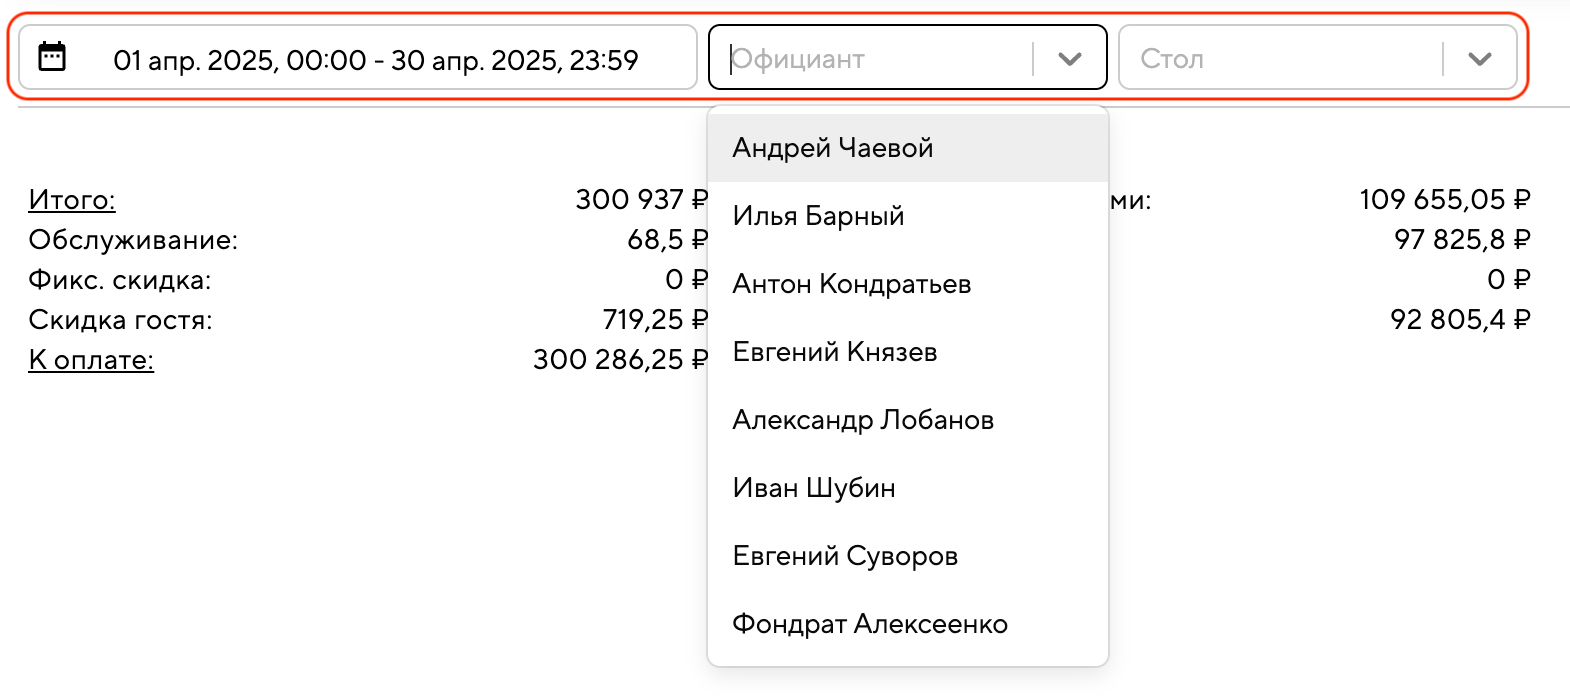Collapse the Официант dropdown chevron
The image size is (1570, 698).
click(x=1069, y=59)
